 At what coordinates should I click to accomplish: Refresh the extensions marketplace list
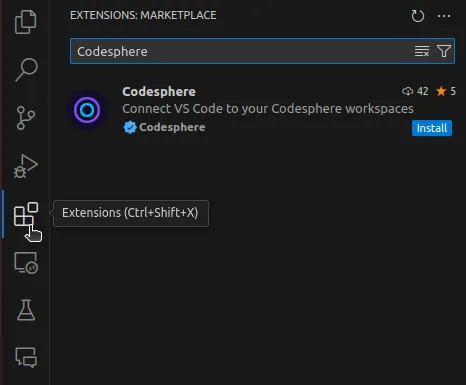coord(417,16)
